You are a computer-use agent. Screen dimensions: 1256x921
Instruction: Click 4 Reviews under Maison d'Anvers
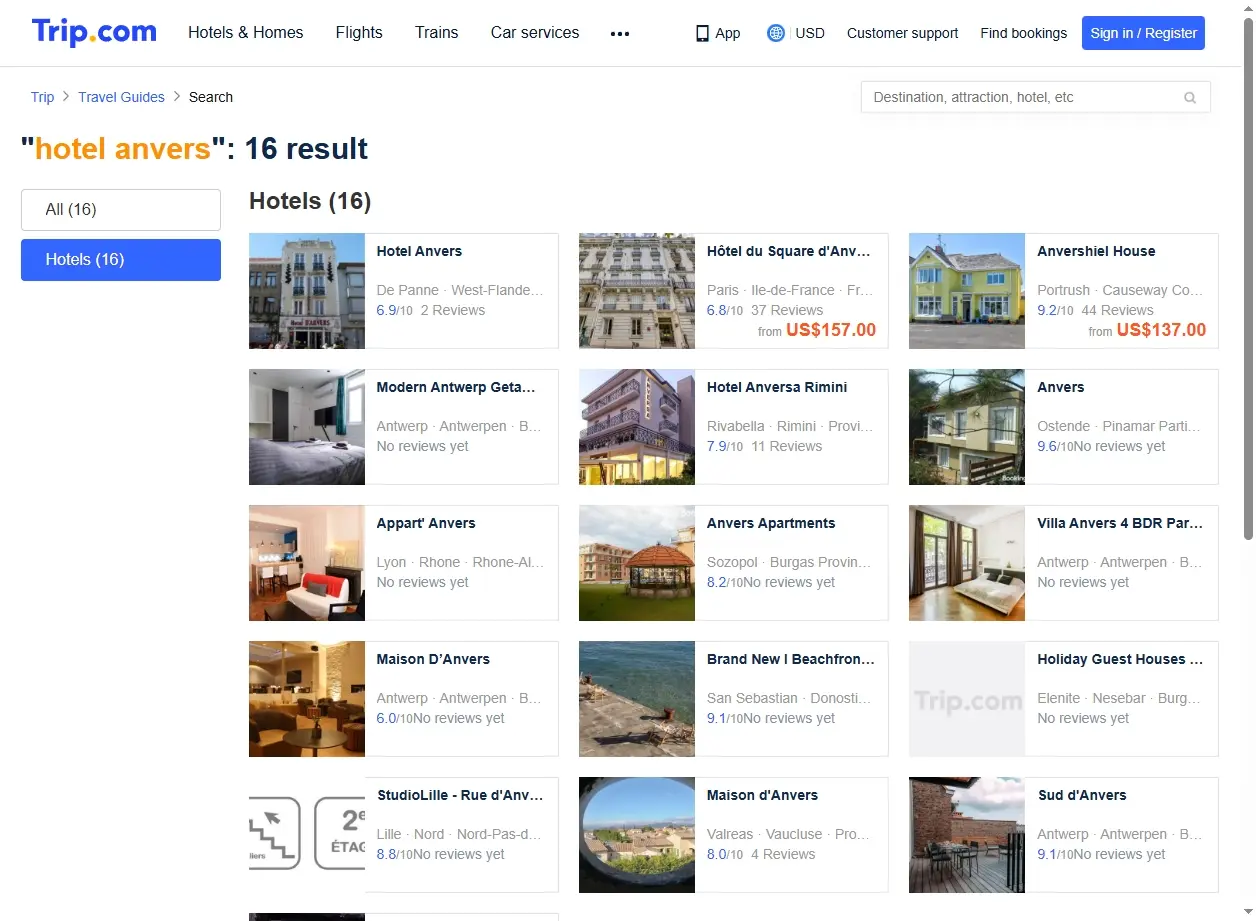coord(783,855)
